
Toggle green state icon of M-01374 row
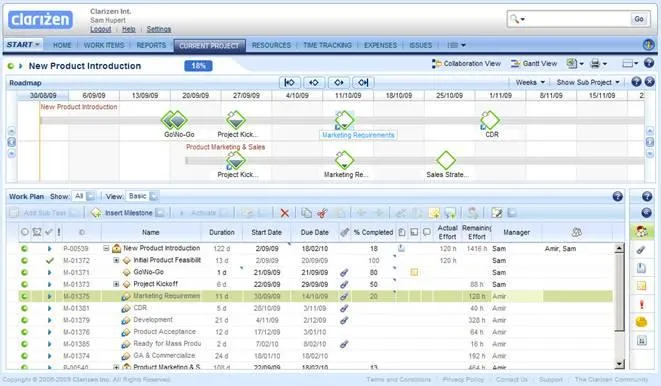coord(24,356)
